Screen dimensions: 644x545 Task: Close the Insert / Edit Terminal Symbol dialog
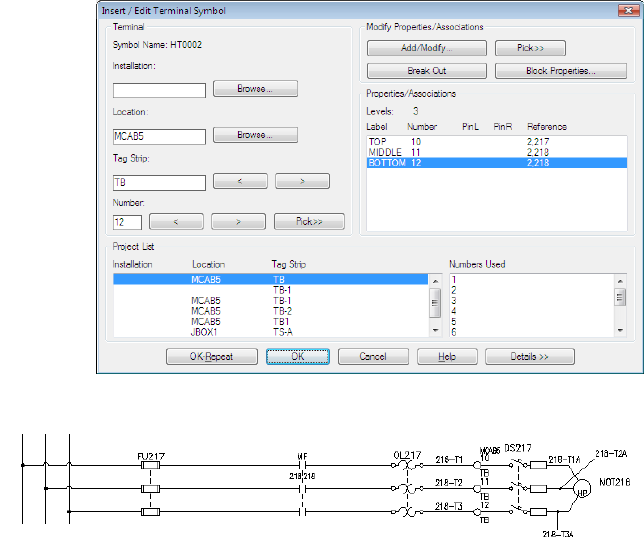coord(628,11)
